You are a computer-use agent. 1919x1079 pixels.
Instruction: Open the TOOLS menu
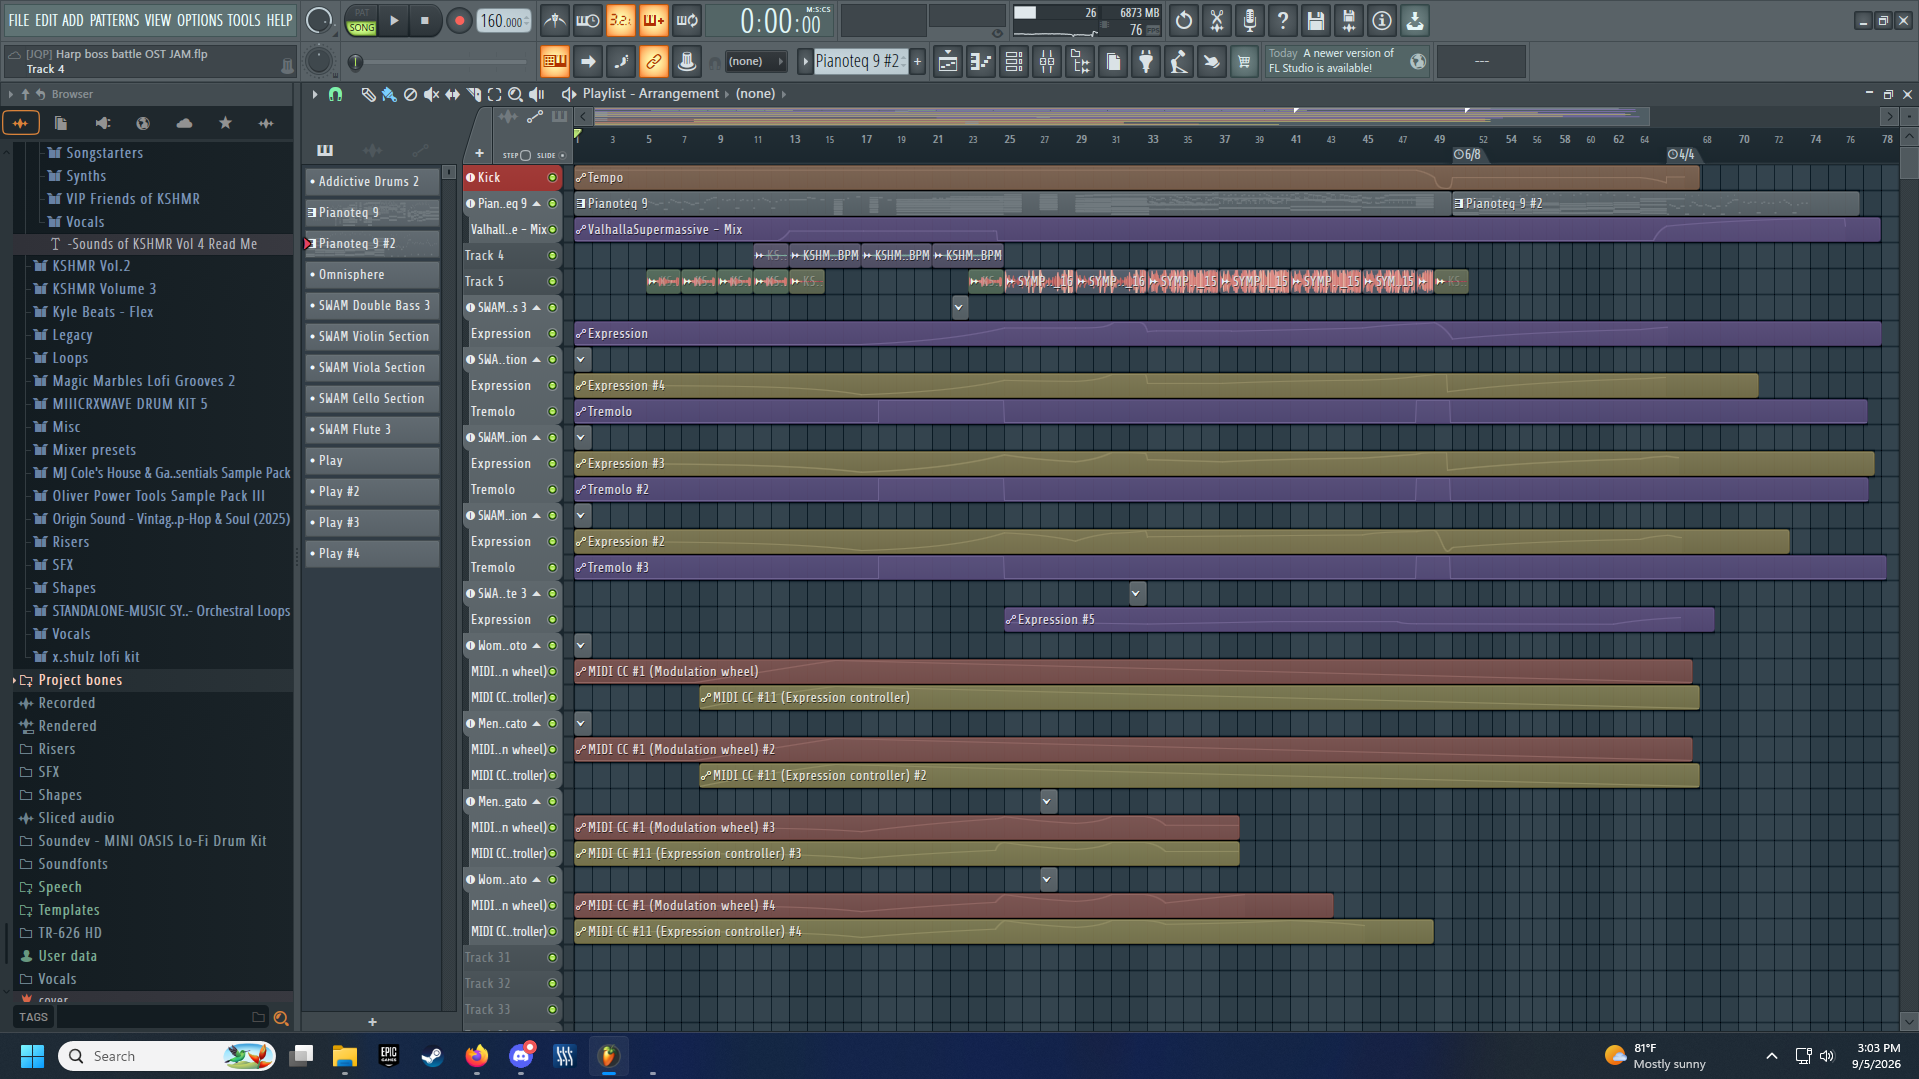coord(244,20)
